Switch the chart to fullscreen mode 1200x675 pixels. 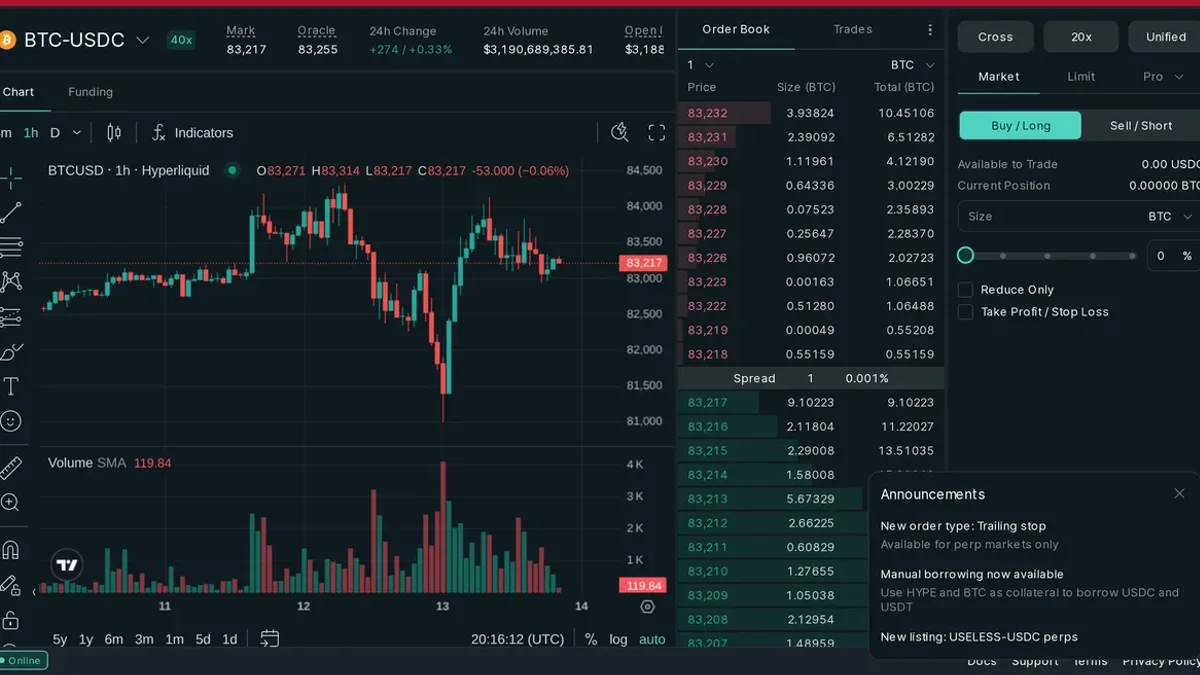coord(657,133)
